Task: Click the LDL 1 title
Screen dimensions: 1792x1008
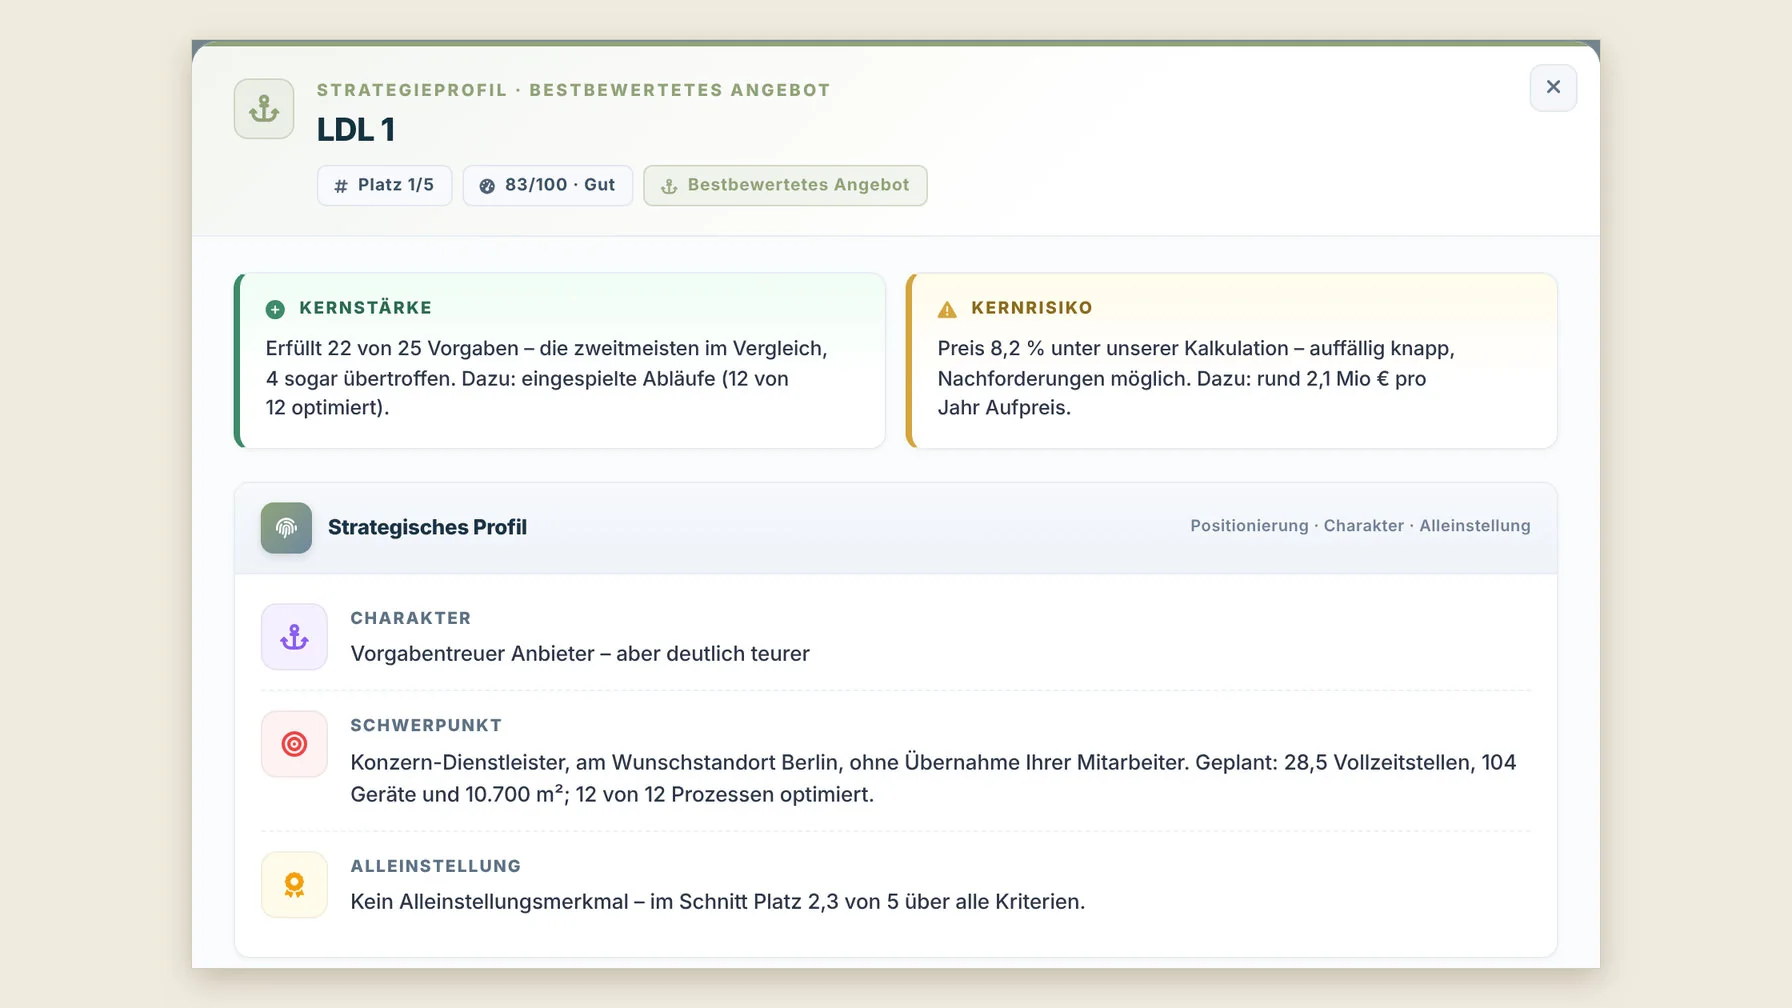Action: pos(356,130)
